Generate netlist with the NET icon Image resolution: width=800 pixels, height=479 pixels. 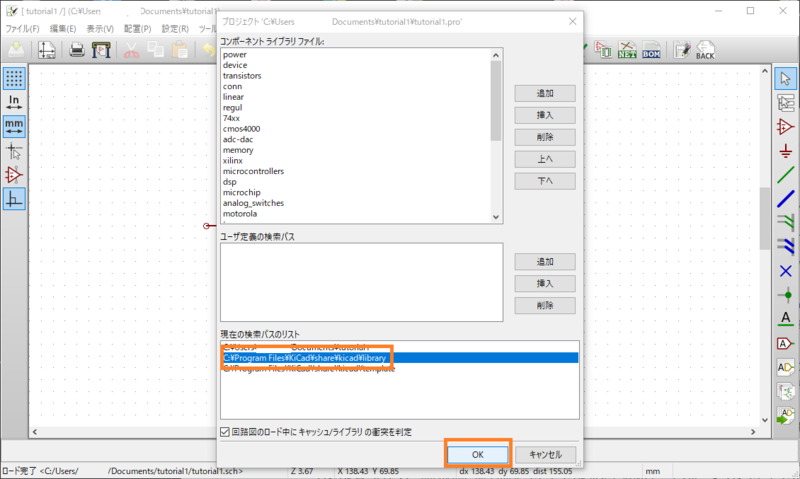click(627, 50)
